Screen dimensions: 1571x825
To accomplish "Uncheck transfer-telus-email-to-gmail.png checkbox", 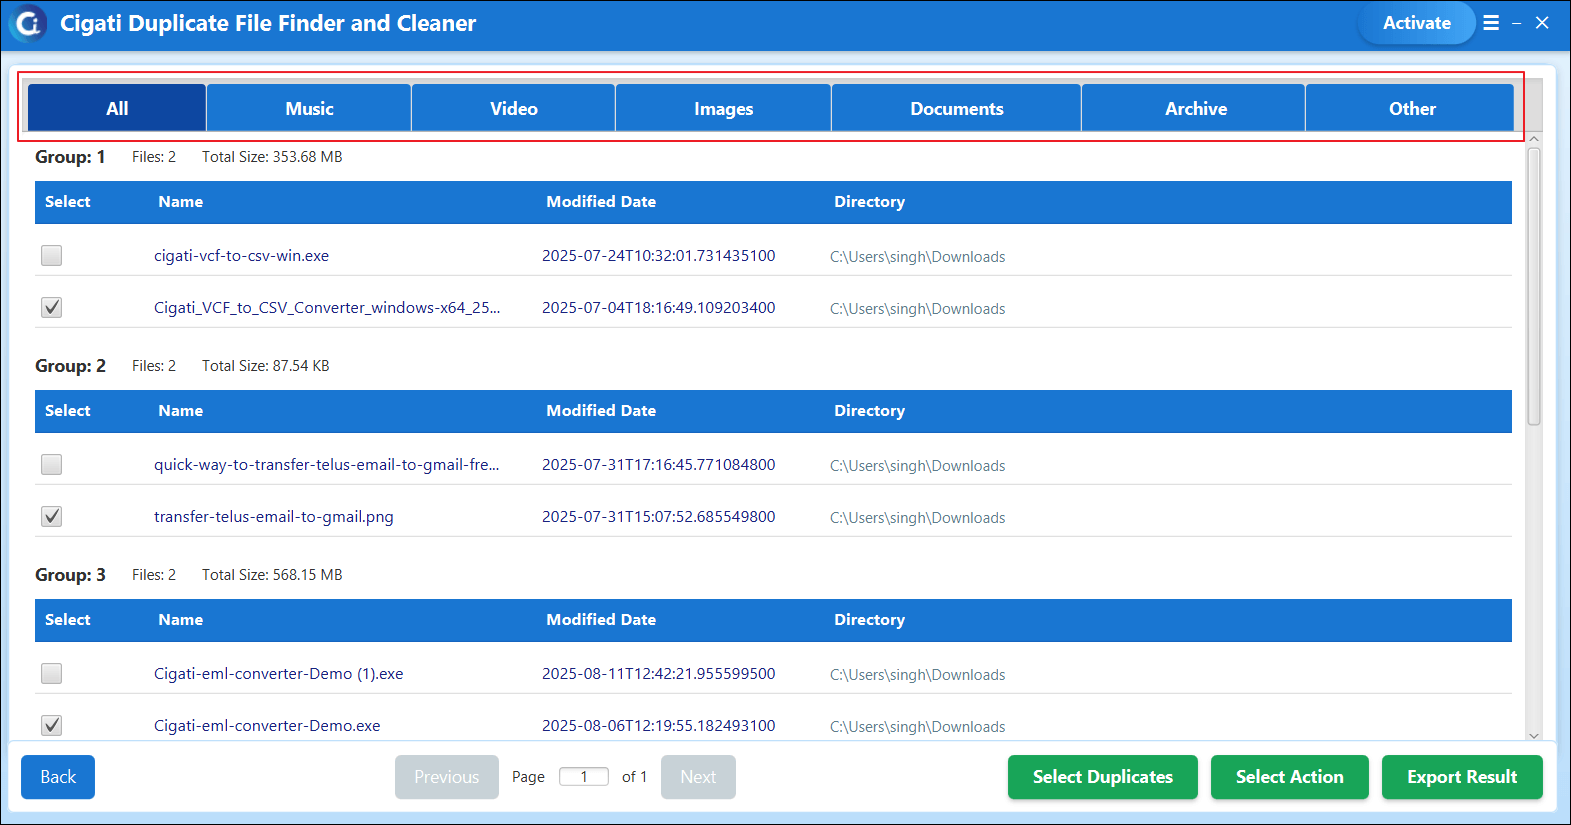I will pos(52,517).
